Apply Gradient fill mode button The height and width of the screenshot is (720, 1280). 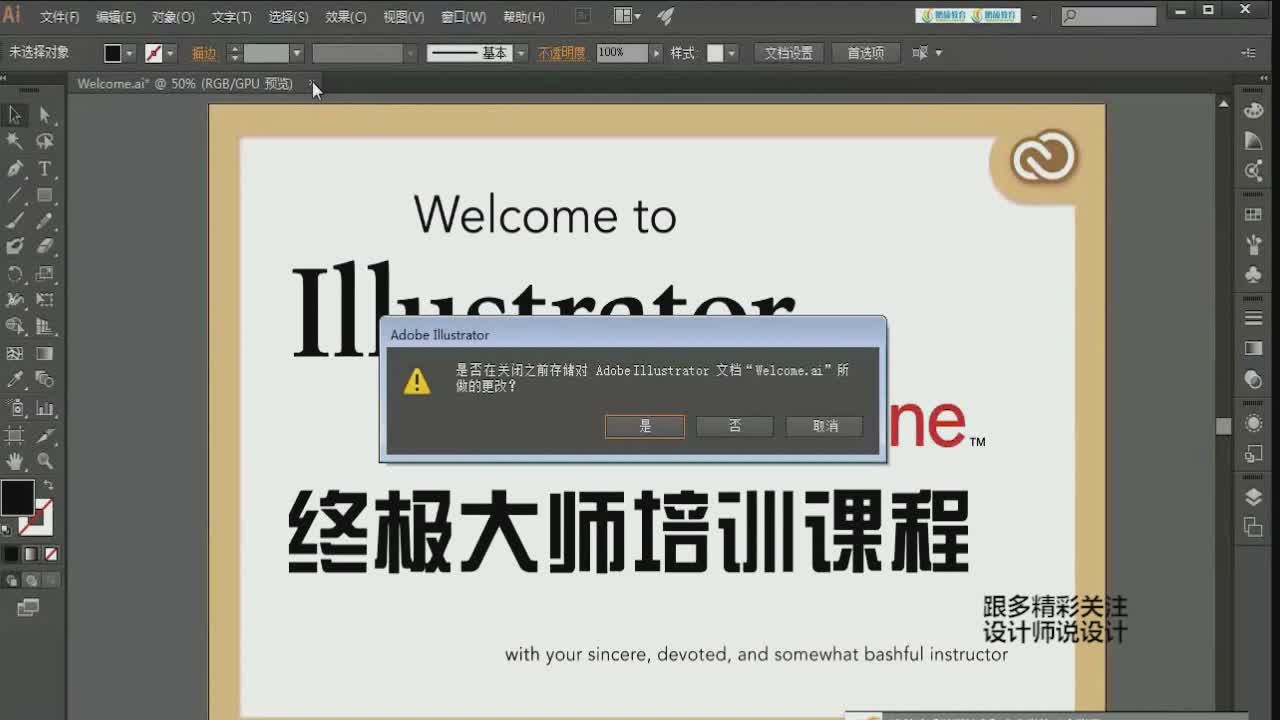31,553
